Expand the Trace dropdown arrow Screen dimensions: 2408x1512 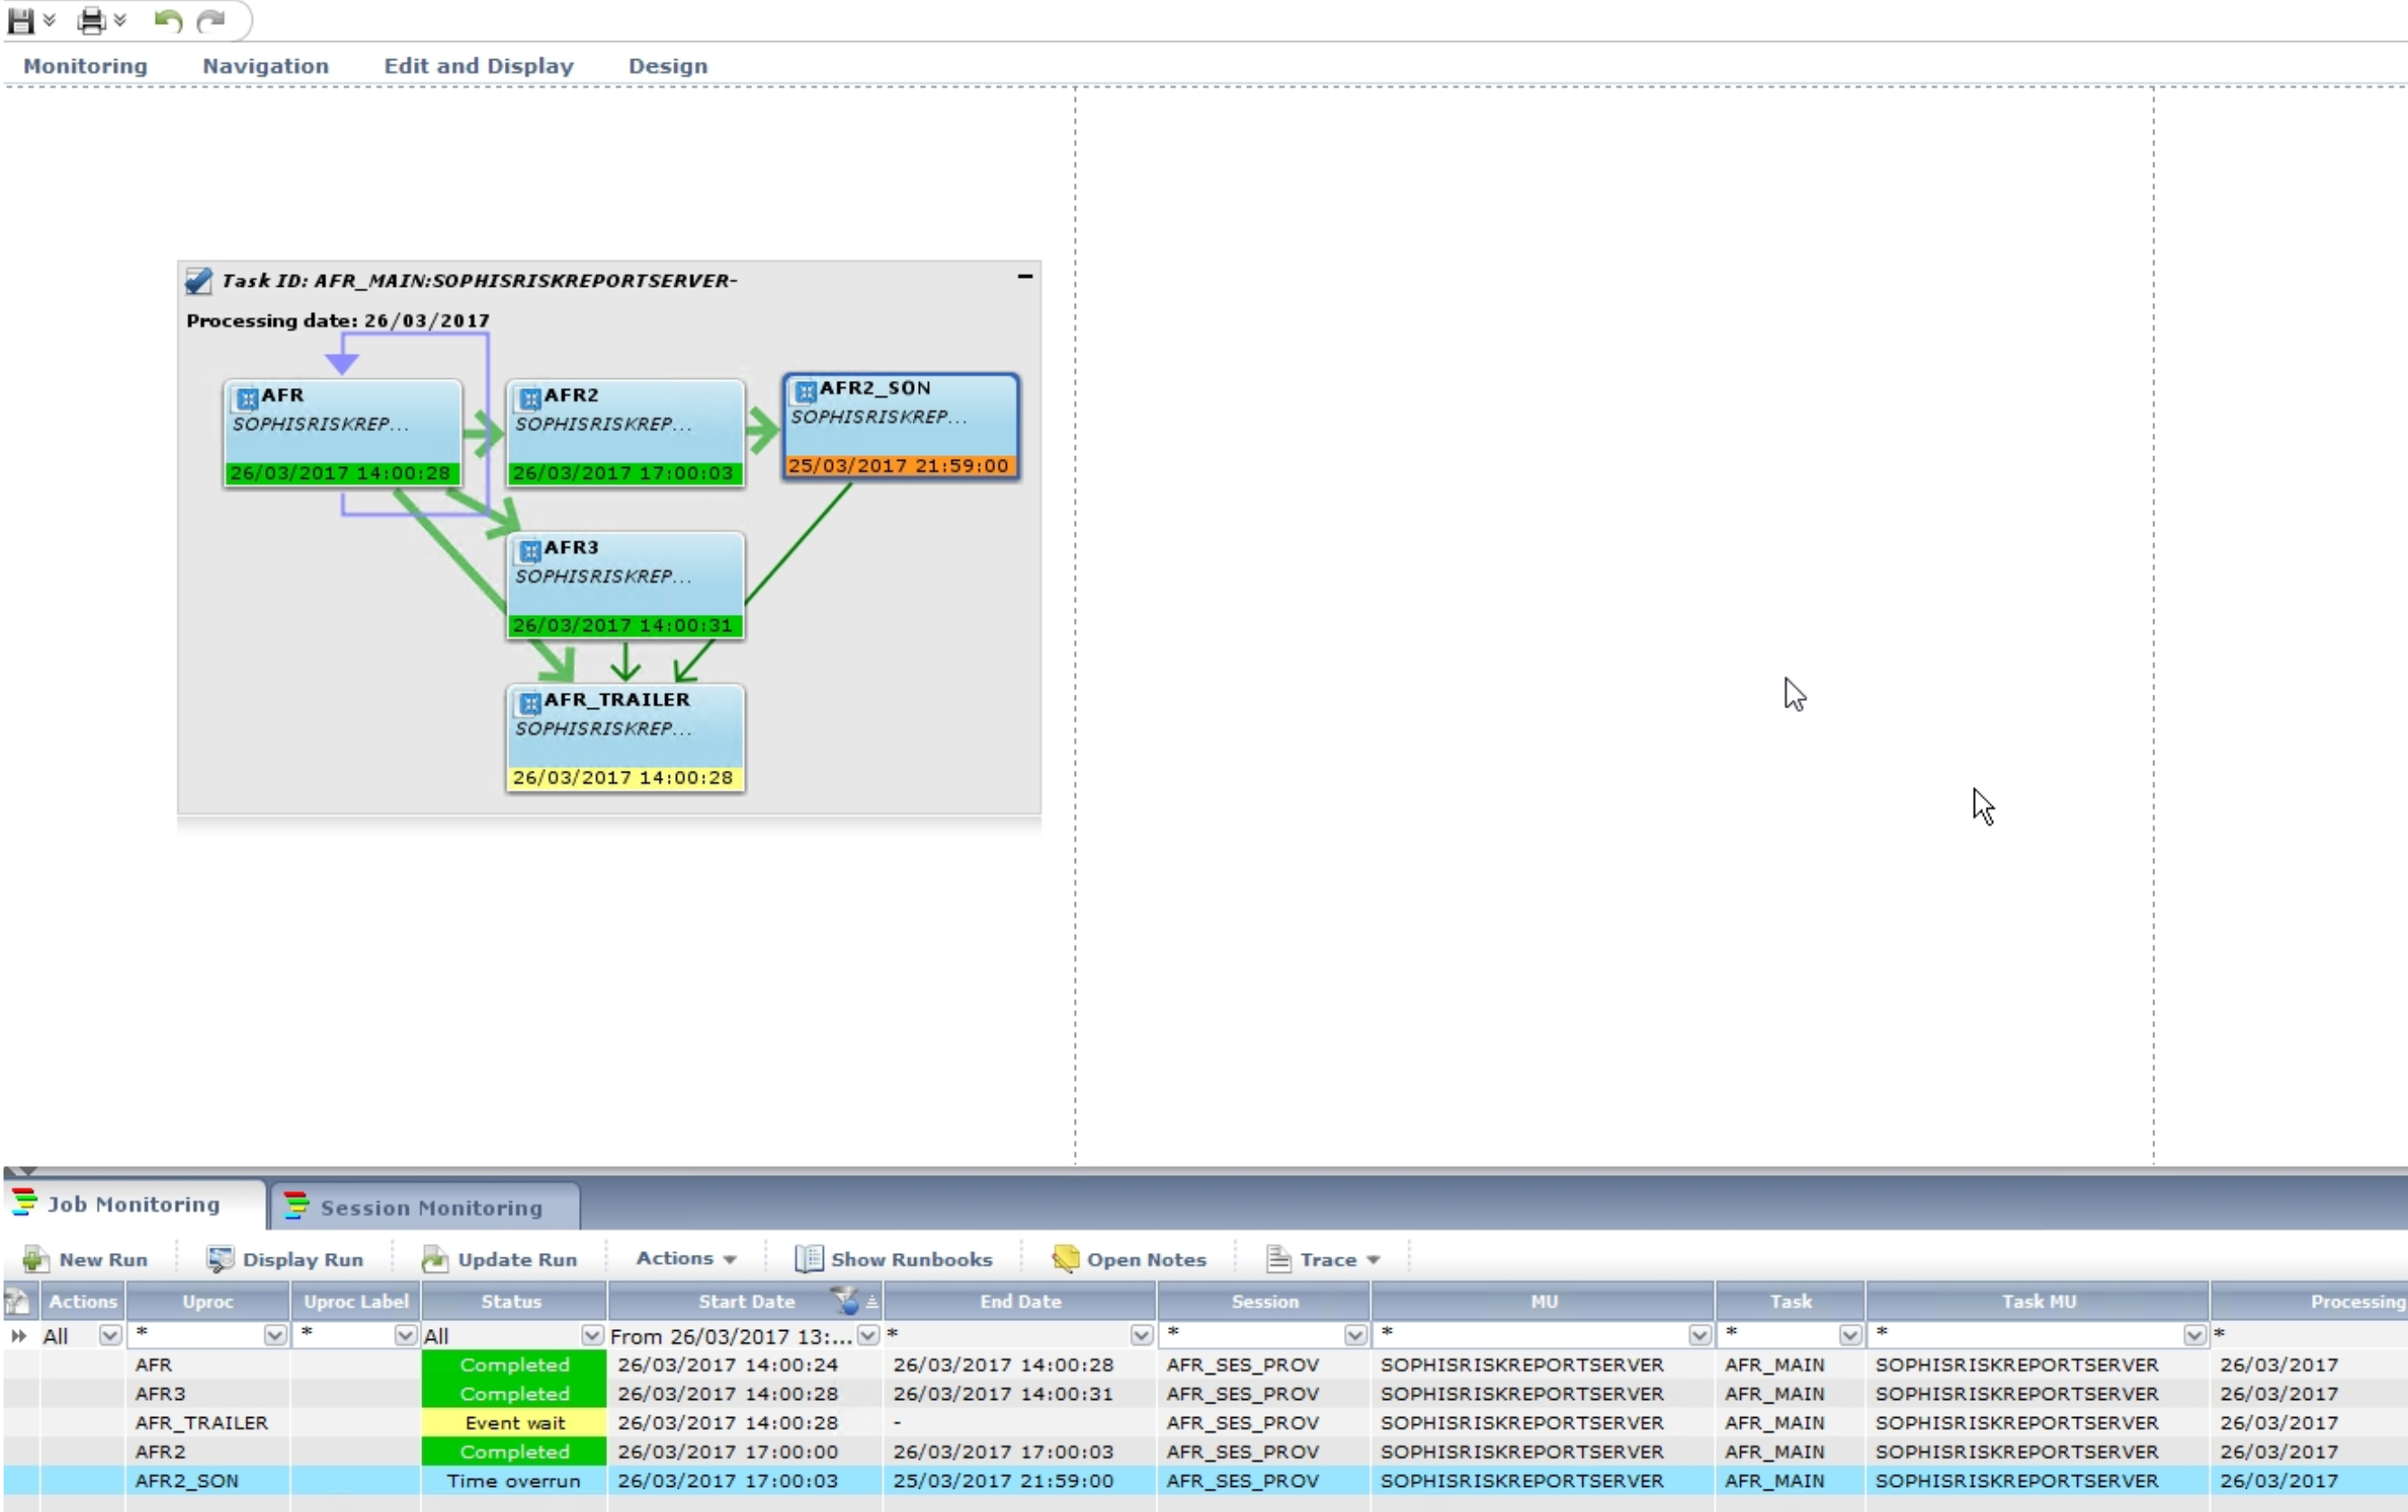pyautogui.click(x=1374, y=1260)
